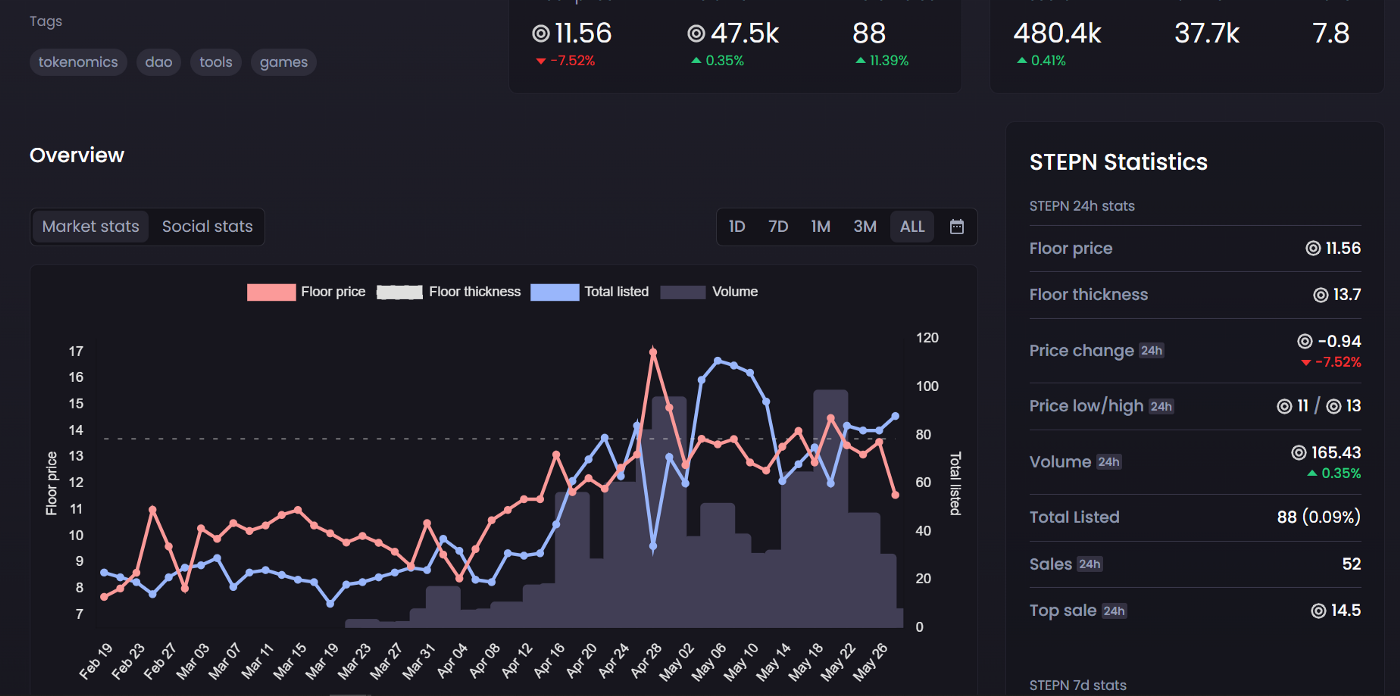Viewport: 1400px width, 696px height.
Task: Click the Solana icon beside 47.5k volume
Action: click(697, 34)
